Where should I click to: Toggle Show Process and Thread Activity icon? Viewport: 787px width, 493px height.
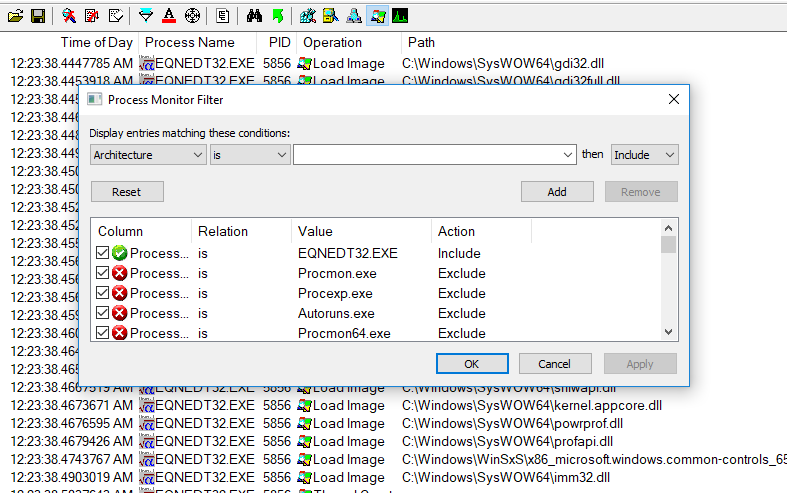[377, 16]
